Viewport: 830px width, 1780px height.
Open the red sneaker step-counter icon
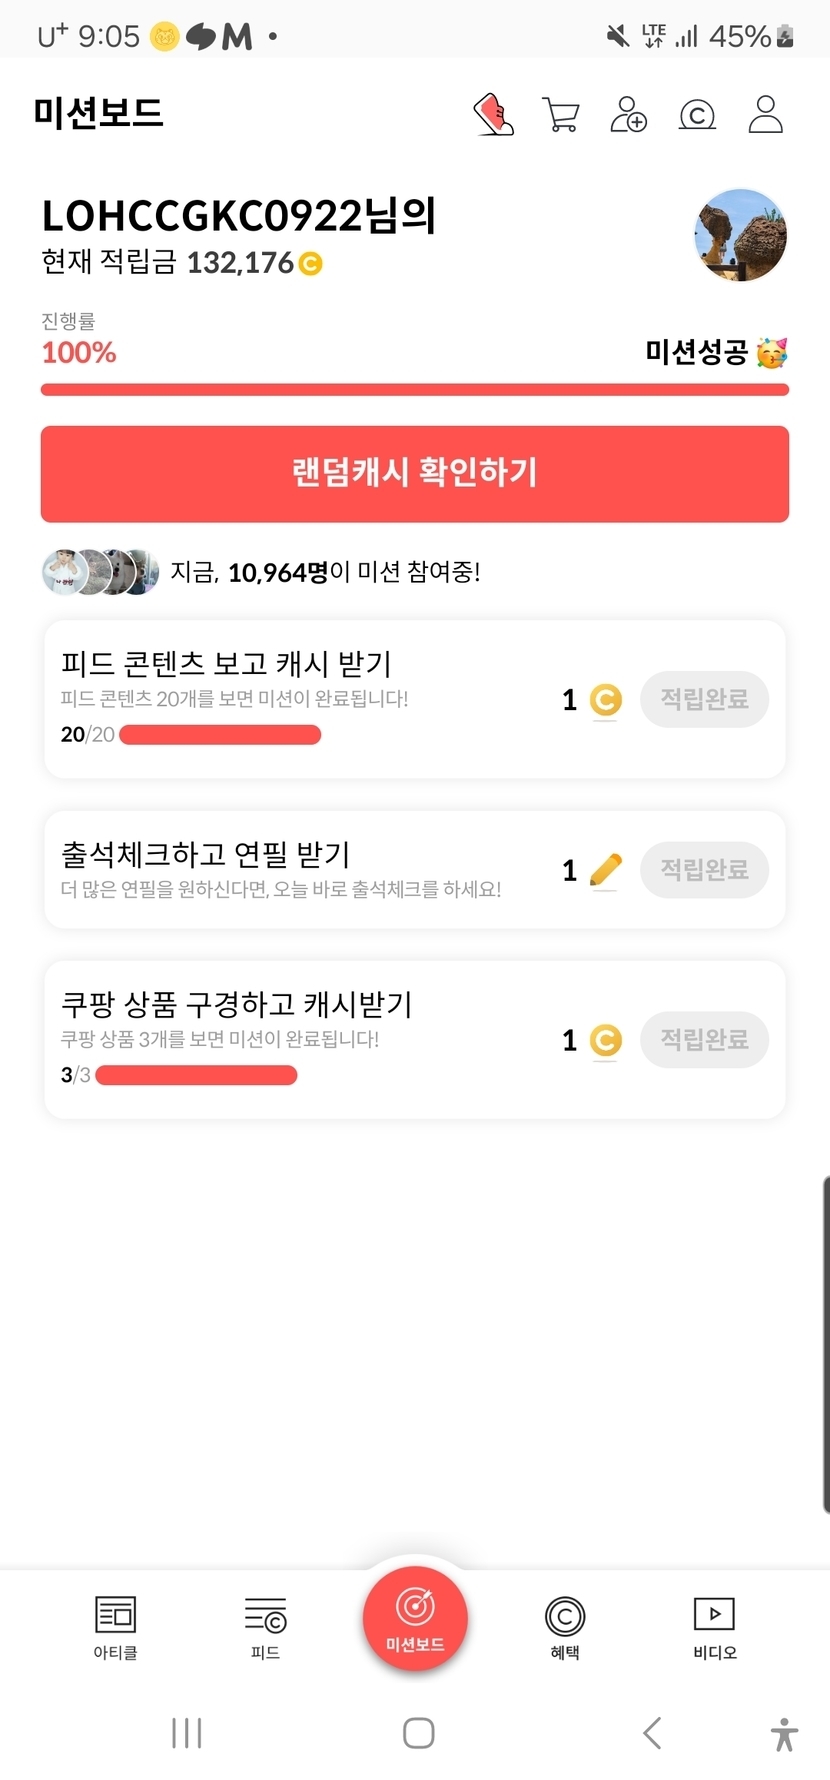click(493, 115)
